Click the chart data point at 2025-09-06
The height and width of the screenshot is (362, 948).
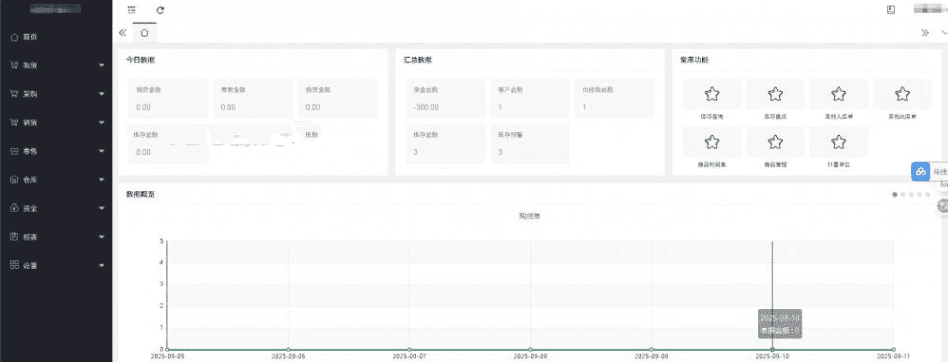288,349
